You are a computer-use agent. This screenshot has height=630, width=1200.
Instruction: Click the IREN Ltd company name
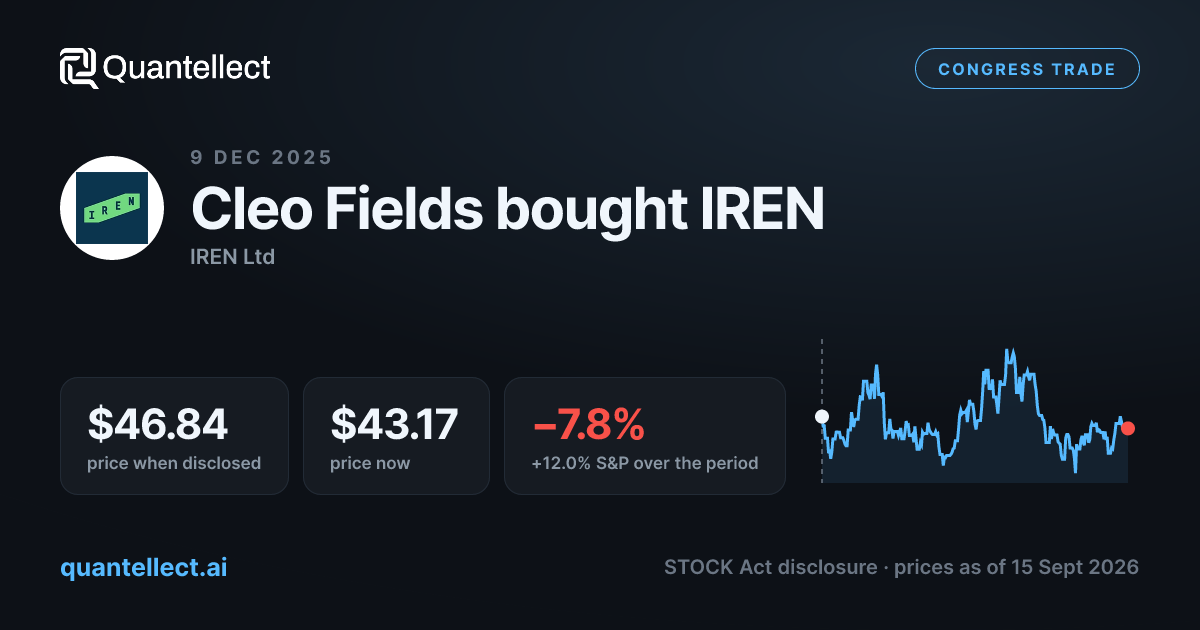point(232,257)
